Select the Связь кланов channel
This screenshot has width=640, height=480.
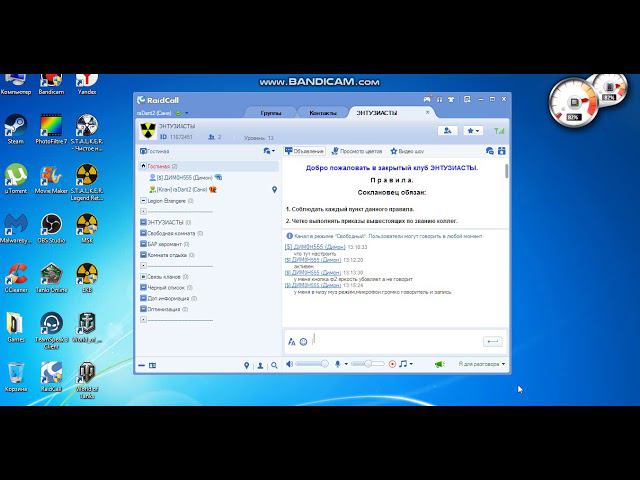pyautogui.click(x=164, y=277)
